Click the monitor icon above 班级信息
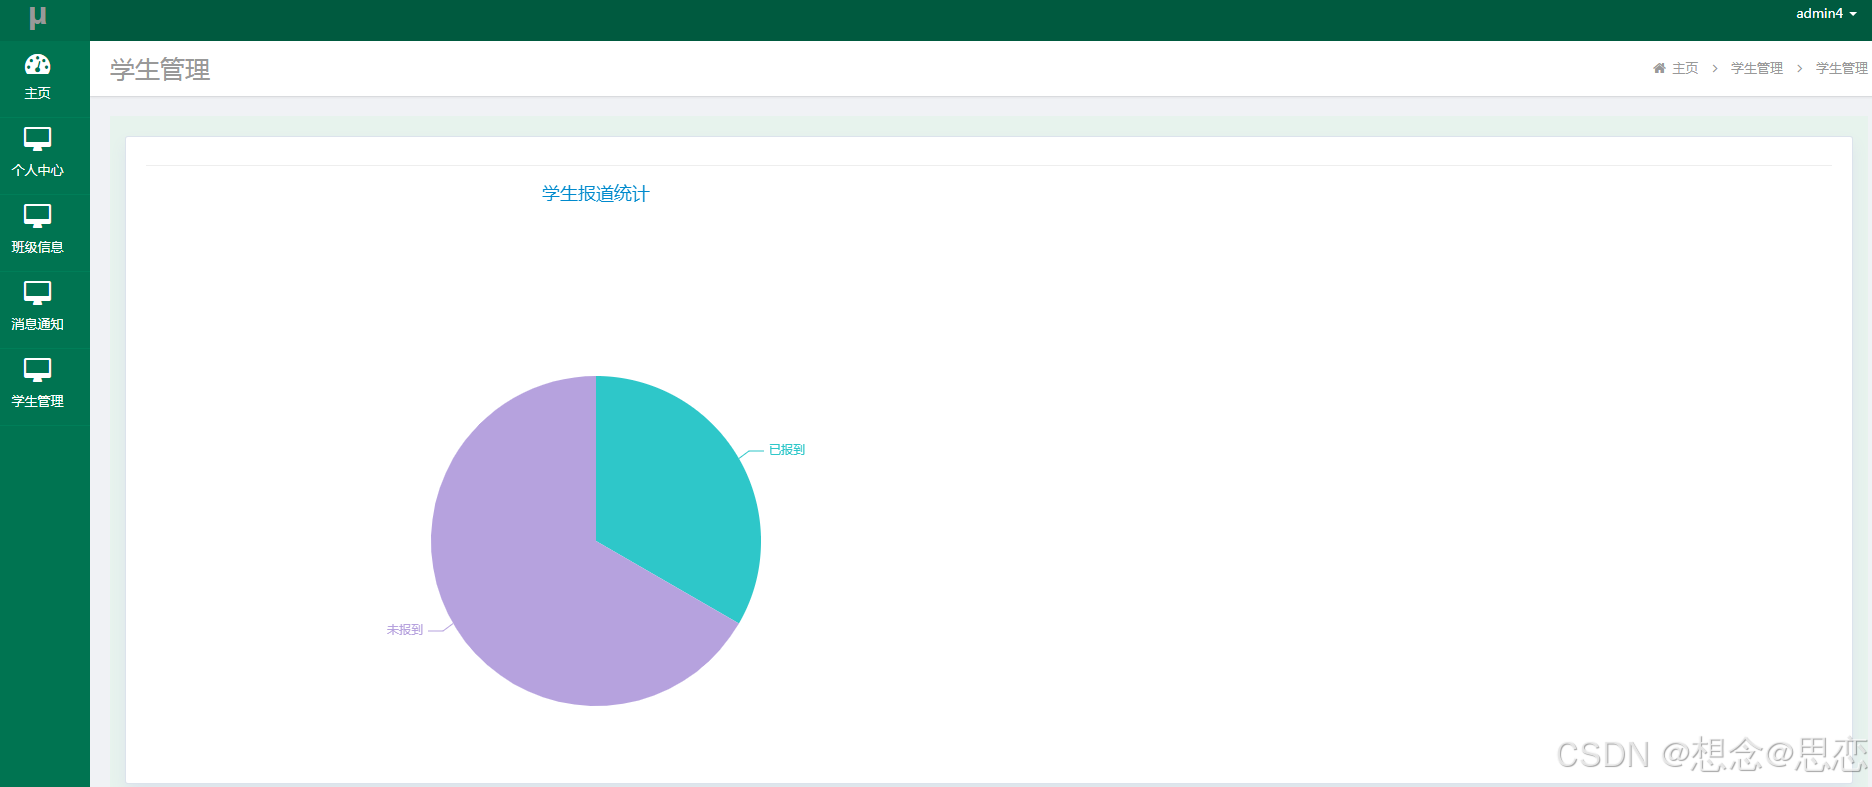This screenshot has width=1872, height=787. tap(37, 216)
